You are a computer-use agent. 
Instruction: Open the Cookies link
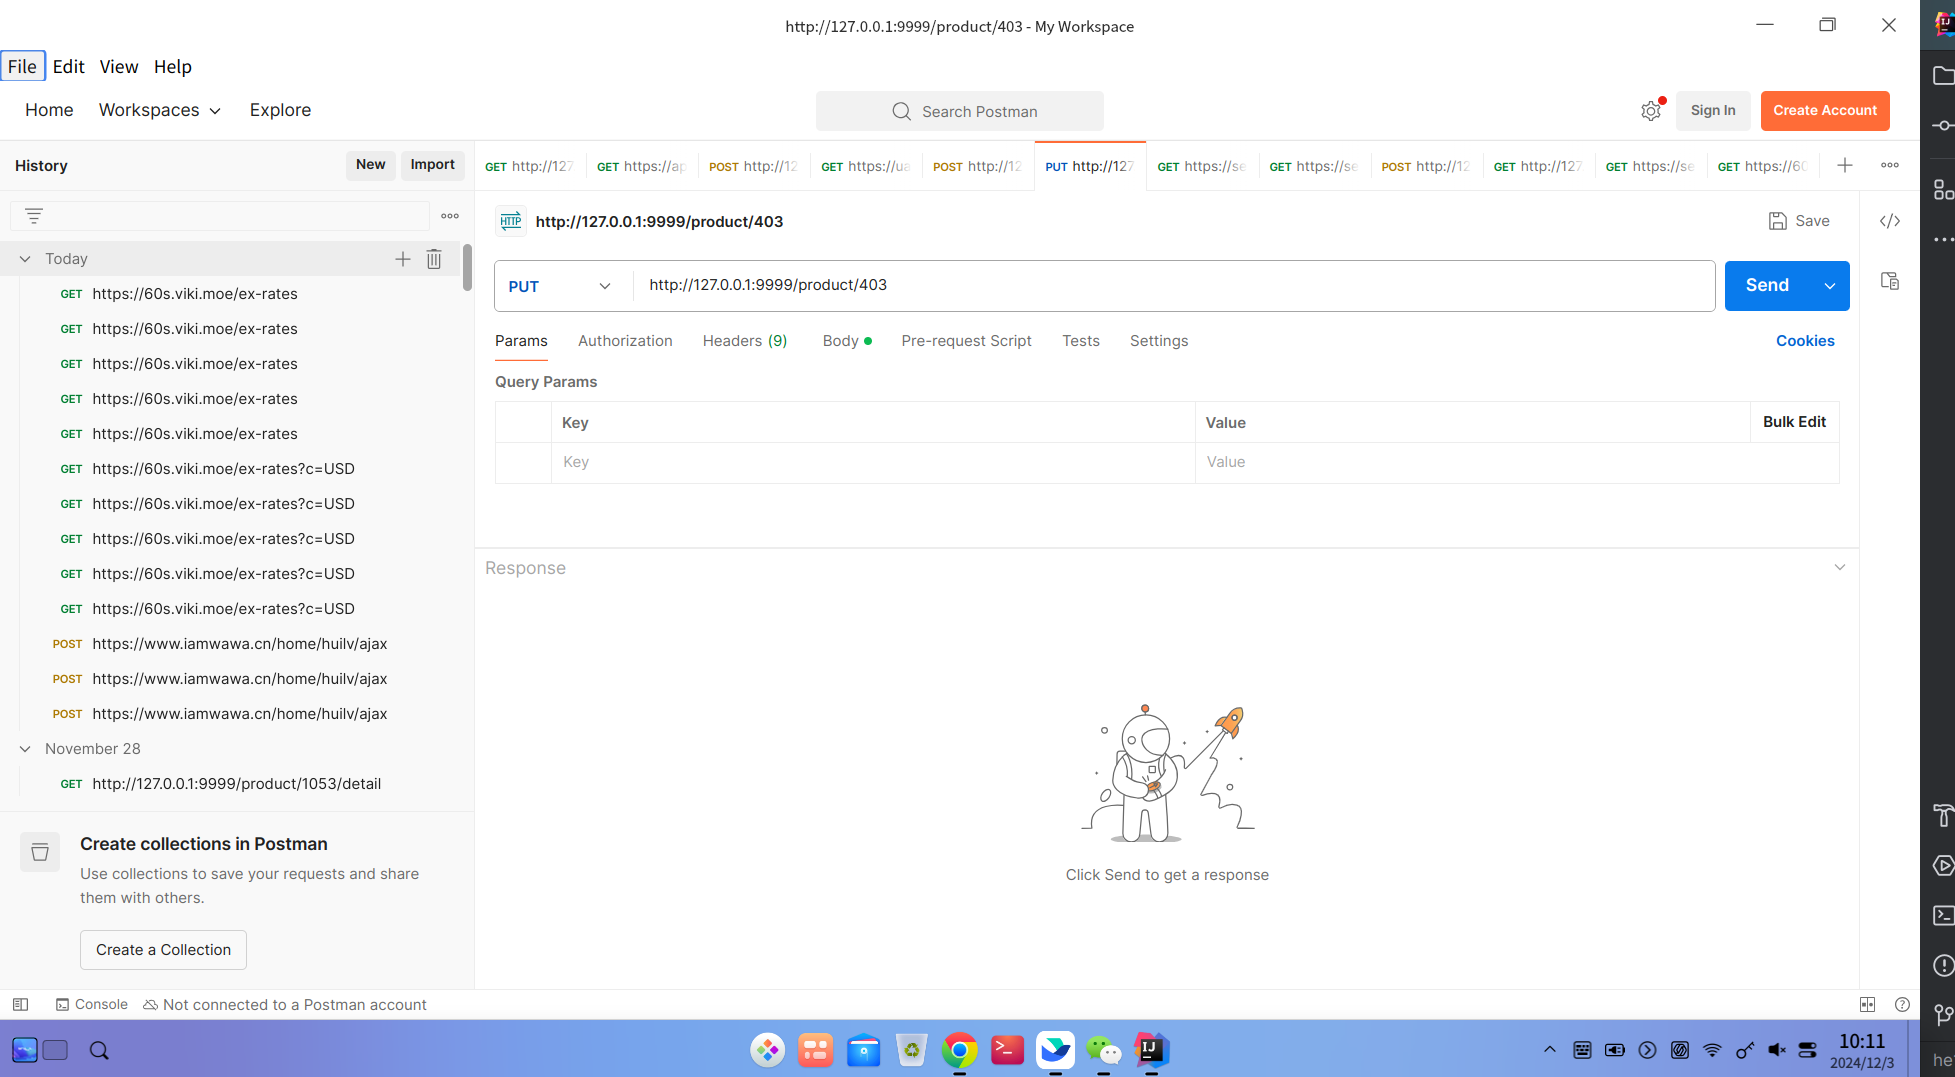pos(1805,341)
